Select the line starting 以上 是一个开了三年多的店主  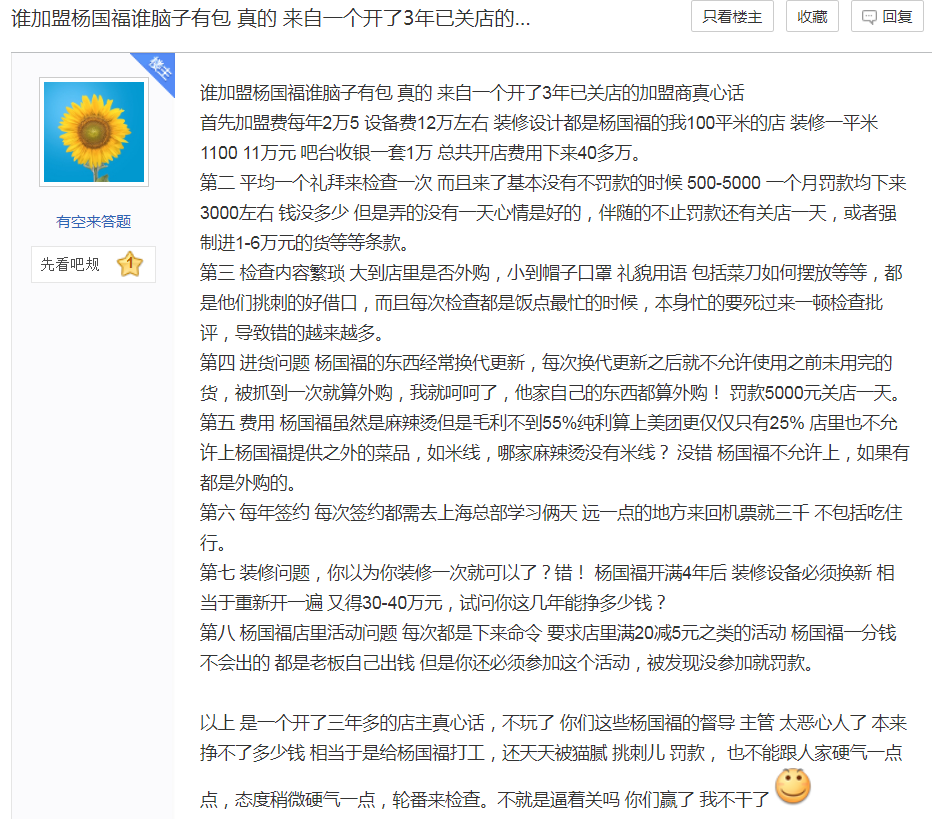click(553, 723)
